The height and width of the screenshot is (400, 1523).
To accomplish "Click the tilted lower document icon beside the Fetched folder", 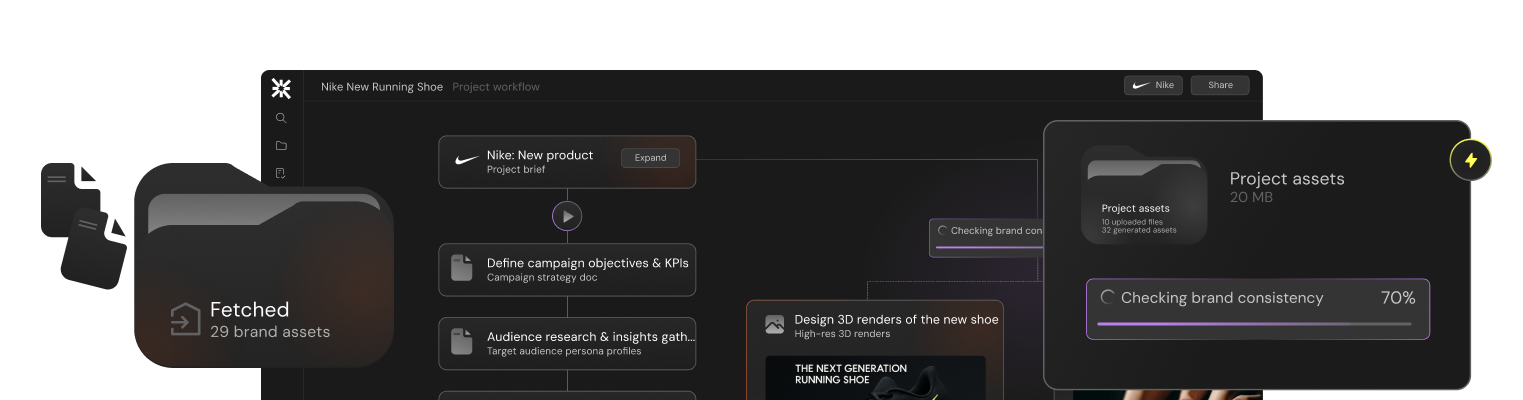I will pos(94,249).
